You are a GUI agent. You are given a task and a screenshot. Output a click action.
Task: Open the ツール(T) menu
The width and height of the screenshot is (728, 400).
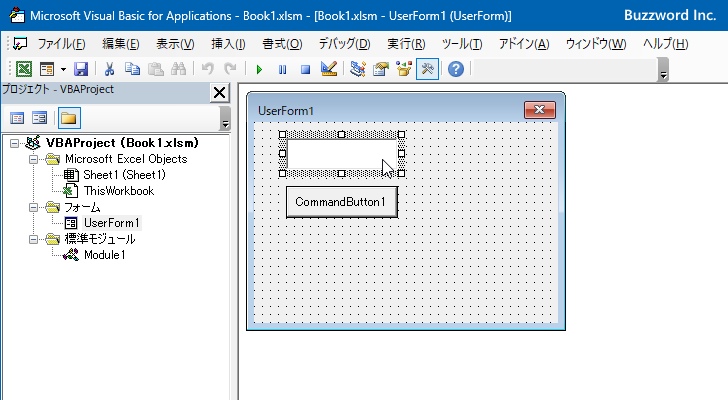point(462,44)
